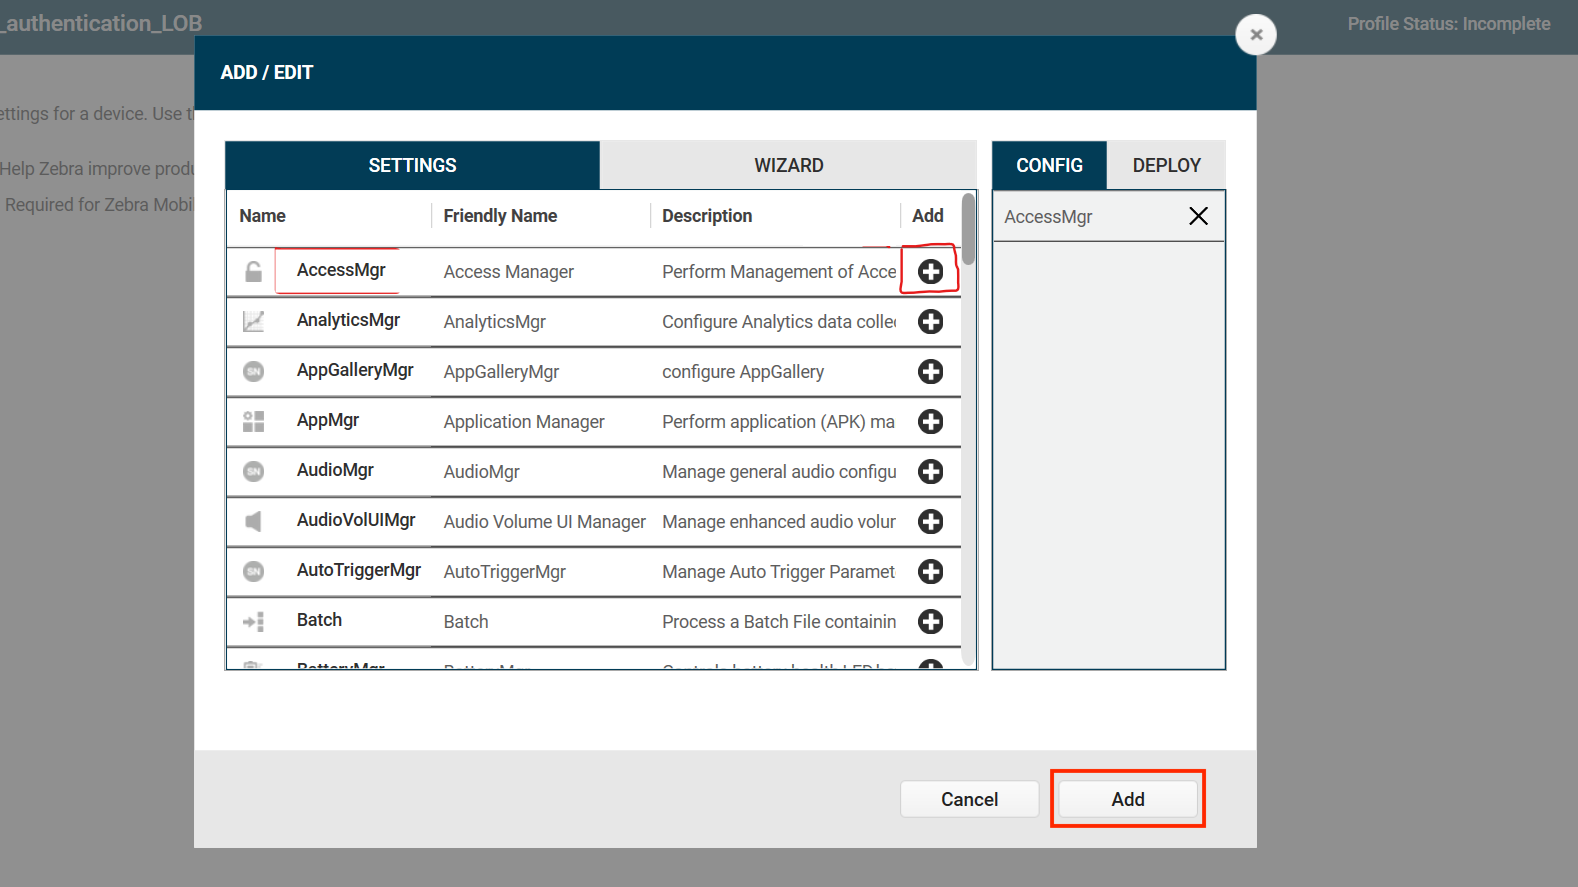This screenshot has height=887, width=1578.
Task: Click the plus icon for AutoTriggerMgr
Action: (x=930, y=572)
